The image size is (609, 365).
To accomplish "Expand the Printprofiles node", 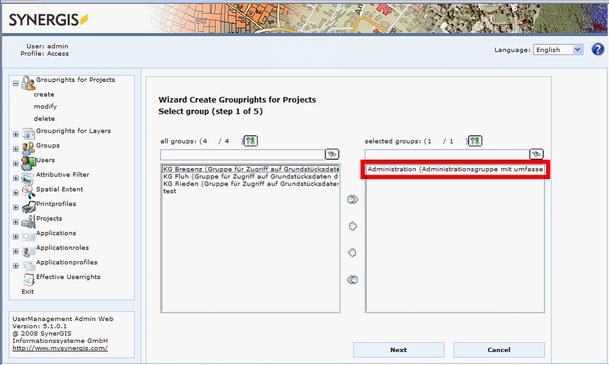I will pyautogui.click(x=16, y=207).
